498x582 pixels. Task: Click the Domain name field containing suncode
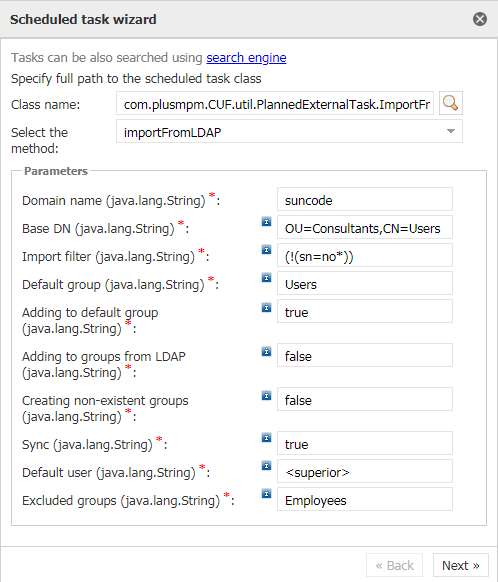[x=365, y=199]
